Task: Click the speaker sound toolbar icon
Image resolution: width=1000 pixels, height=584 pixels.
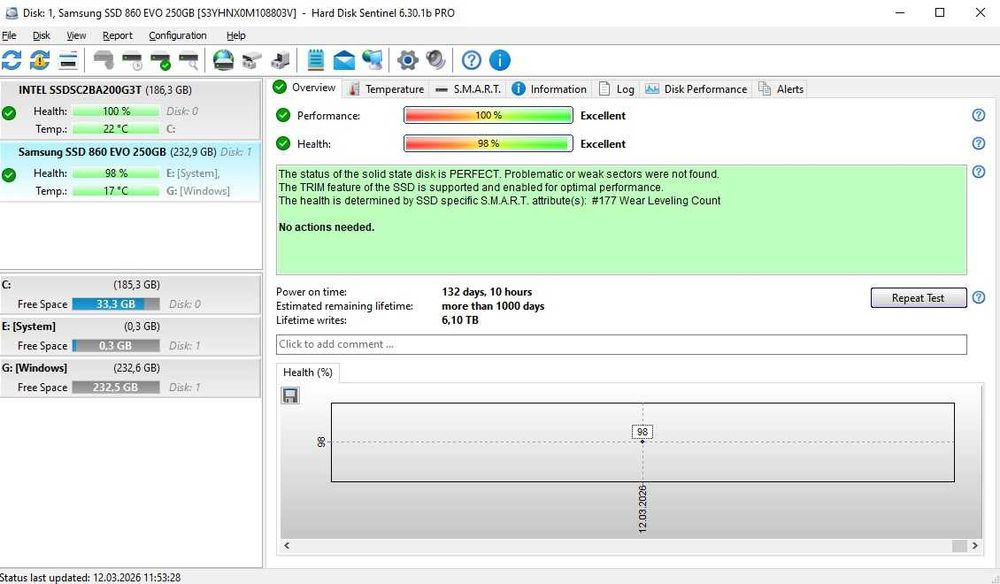Action: (x=436, y=61)
